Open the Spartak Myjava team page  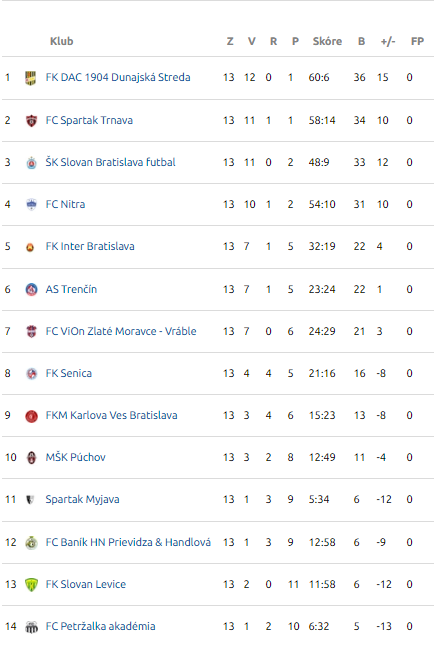82,499
